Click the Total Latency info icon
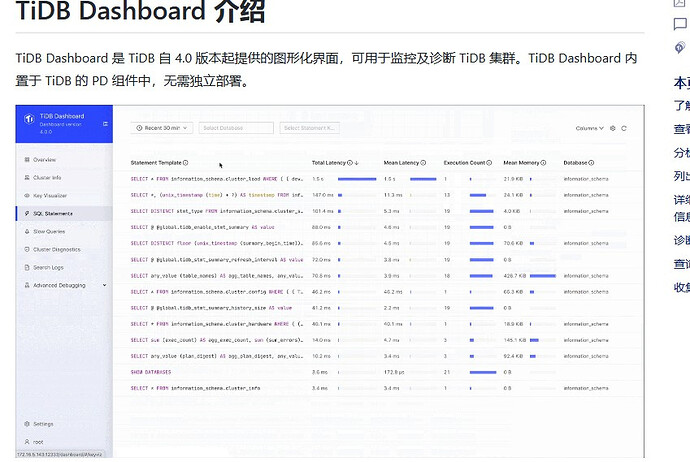This screenshot has height=462, width=690. (350, 163)
